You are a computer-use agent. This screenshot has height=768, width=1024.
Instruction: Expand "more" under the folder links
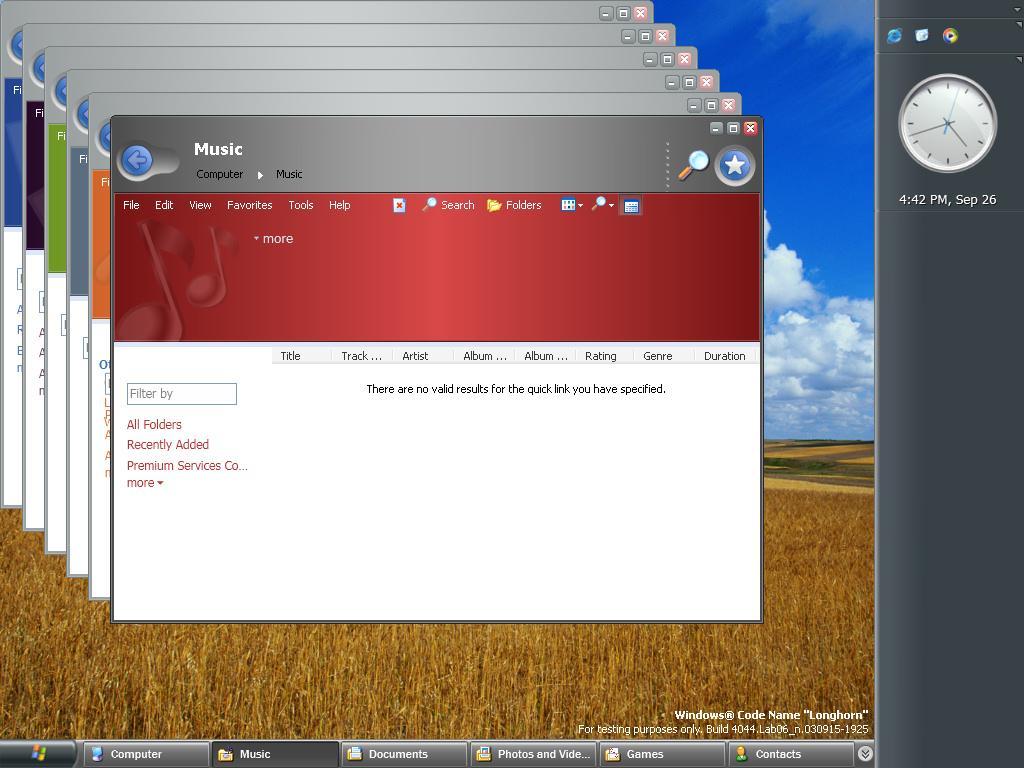click(145, 483)
